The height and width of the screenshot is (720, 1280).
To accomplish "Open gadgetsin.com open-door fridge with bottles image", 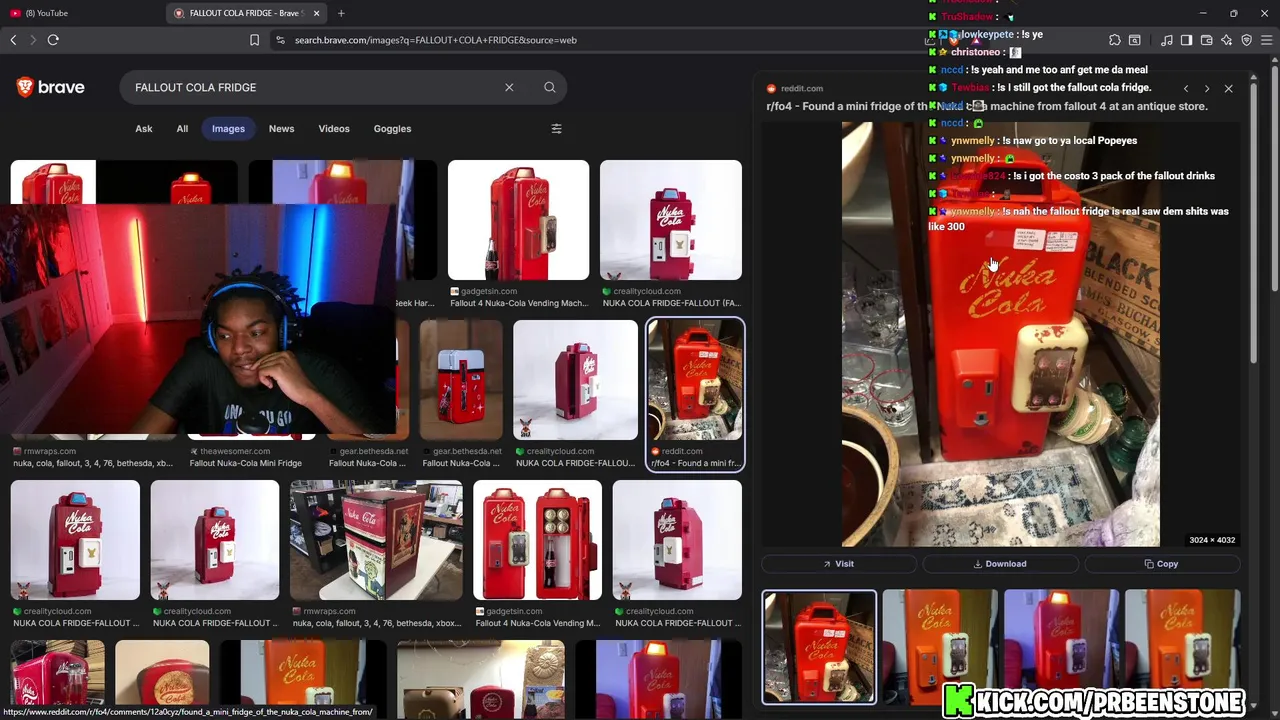I will click(x=538, y=540).
